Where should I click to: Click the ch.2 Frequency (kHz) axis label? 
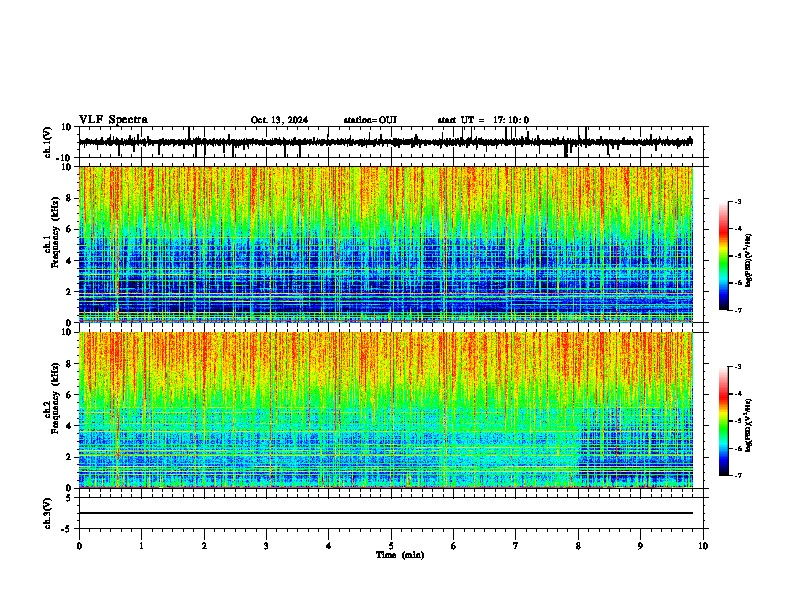point(55,398)
